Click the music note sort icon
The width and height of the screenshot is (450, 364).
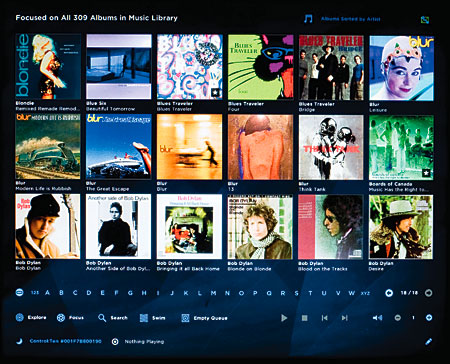[x=308, y=19]
